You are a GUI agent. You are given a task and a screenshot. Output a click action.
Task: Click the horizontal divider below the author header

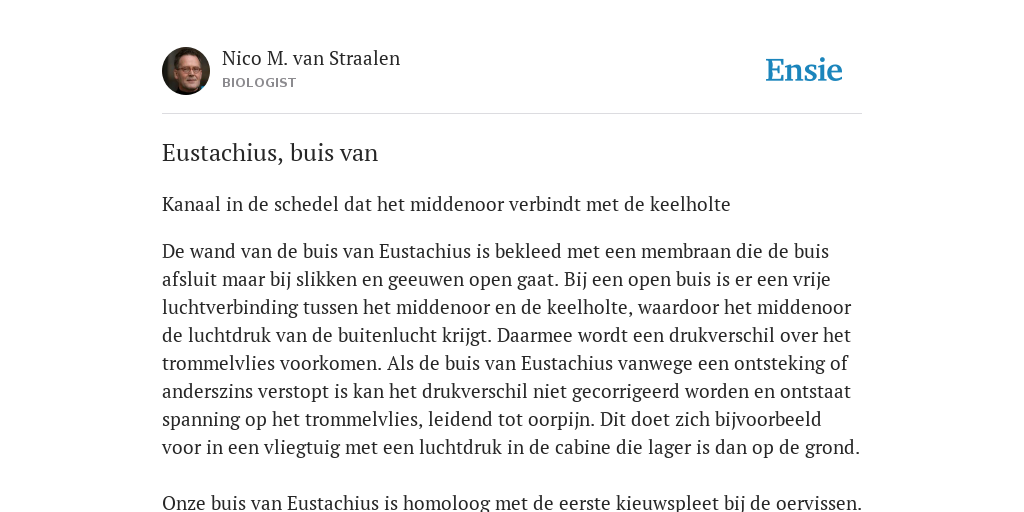tap(512, 114)
